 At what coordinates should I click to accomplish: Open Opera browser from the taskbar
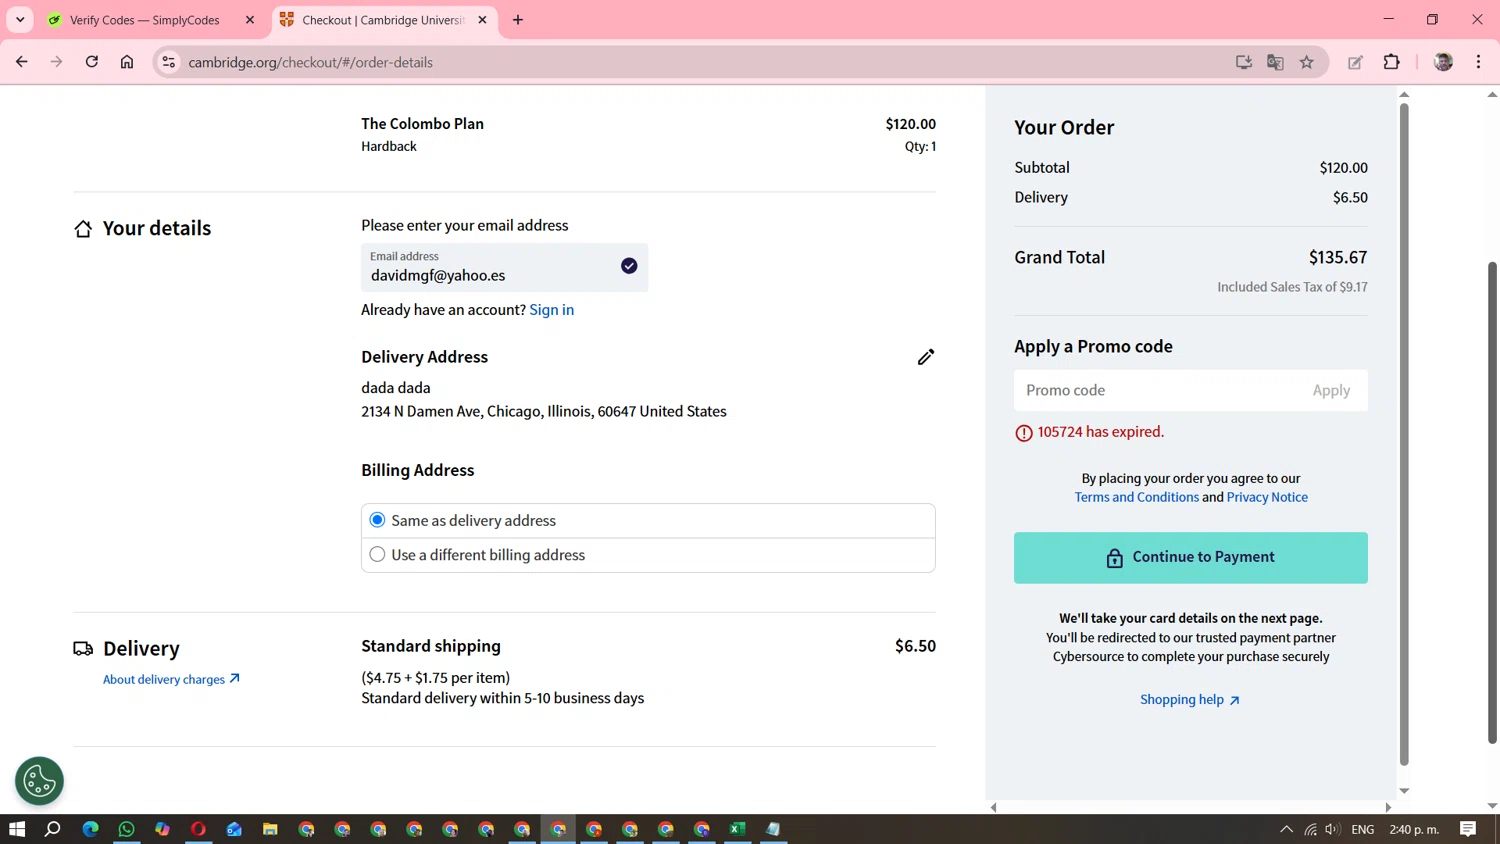[x=198, y=829]
